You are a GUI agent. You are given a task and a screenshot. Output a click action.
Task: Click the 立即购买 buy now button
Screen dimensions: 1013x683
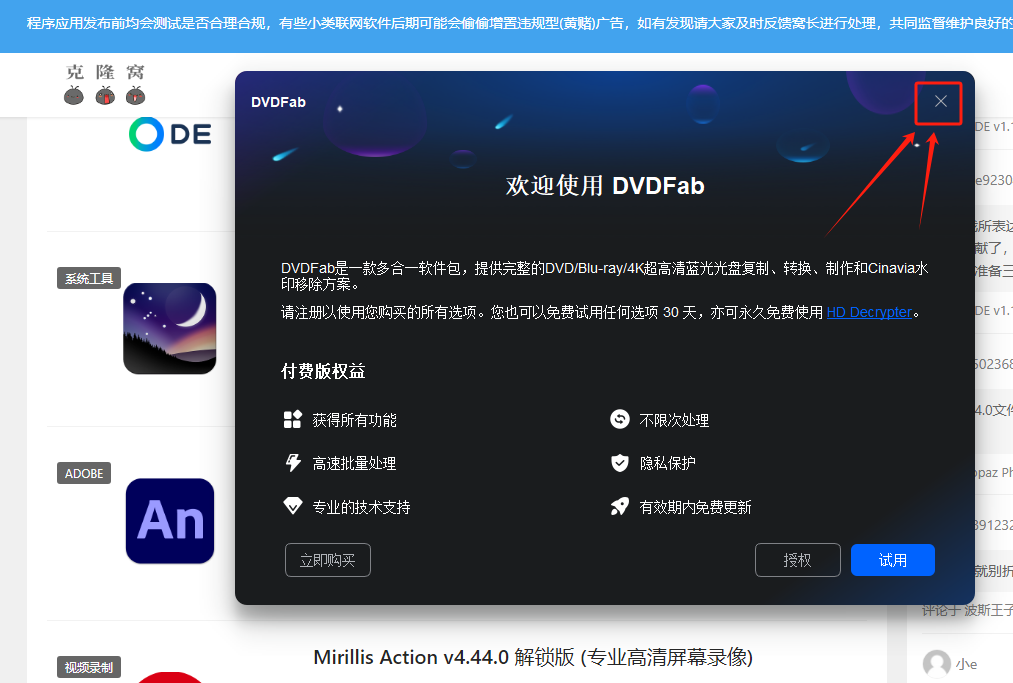[328, 560]
